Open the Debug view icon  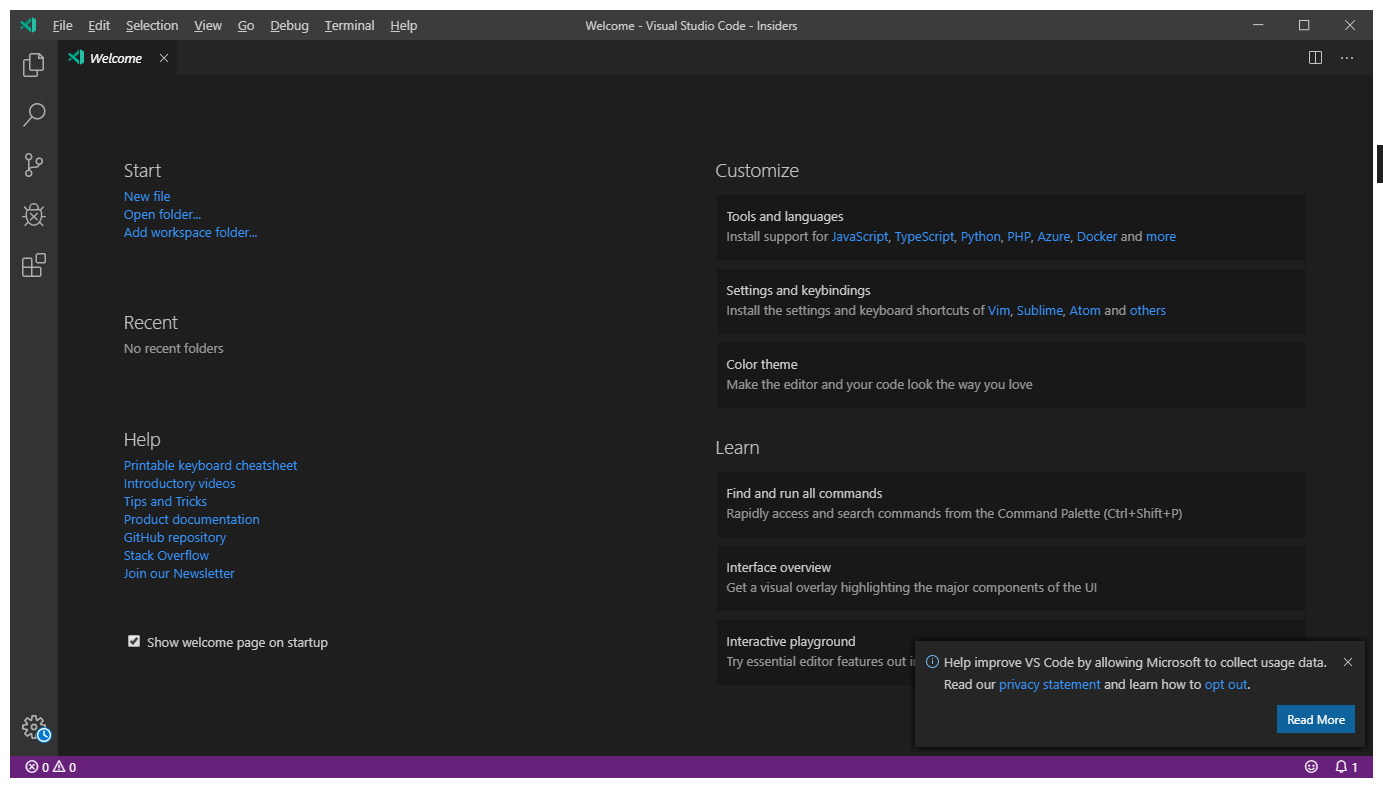tap(34, 215)
